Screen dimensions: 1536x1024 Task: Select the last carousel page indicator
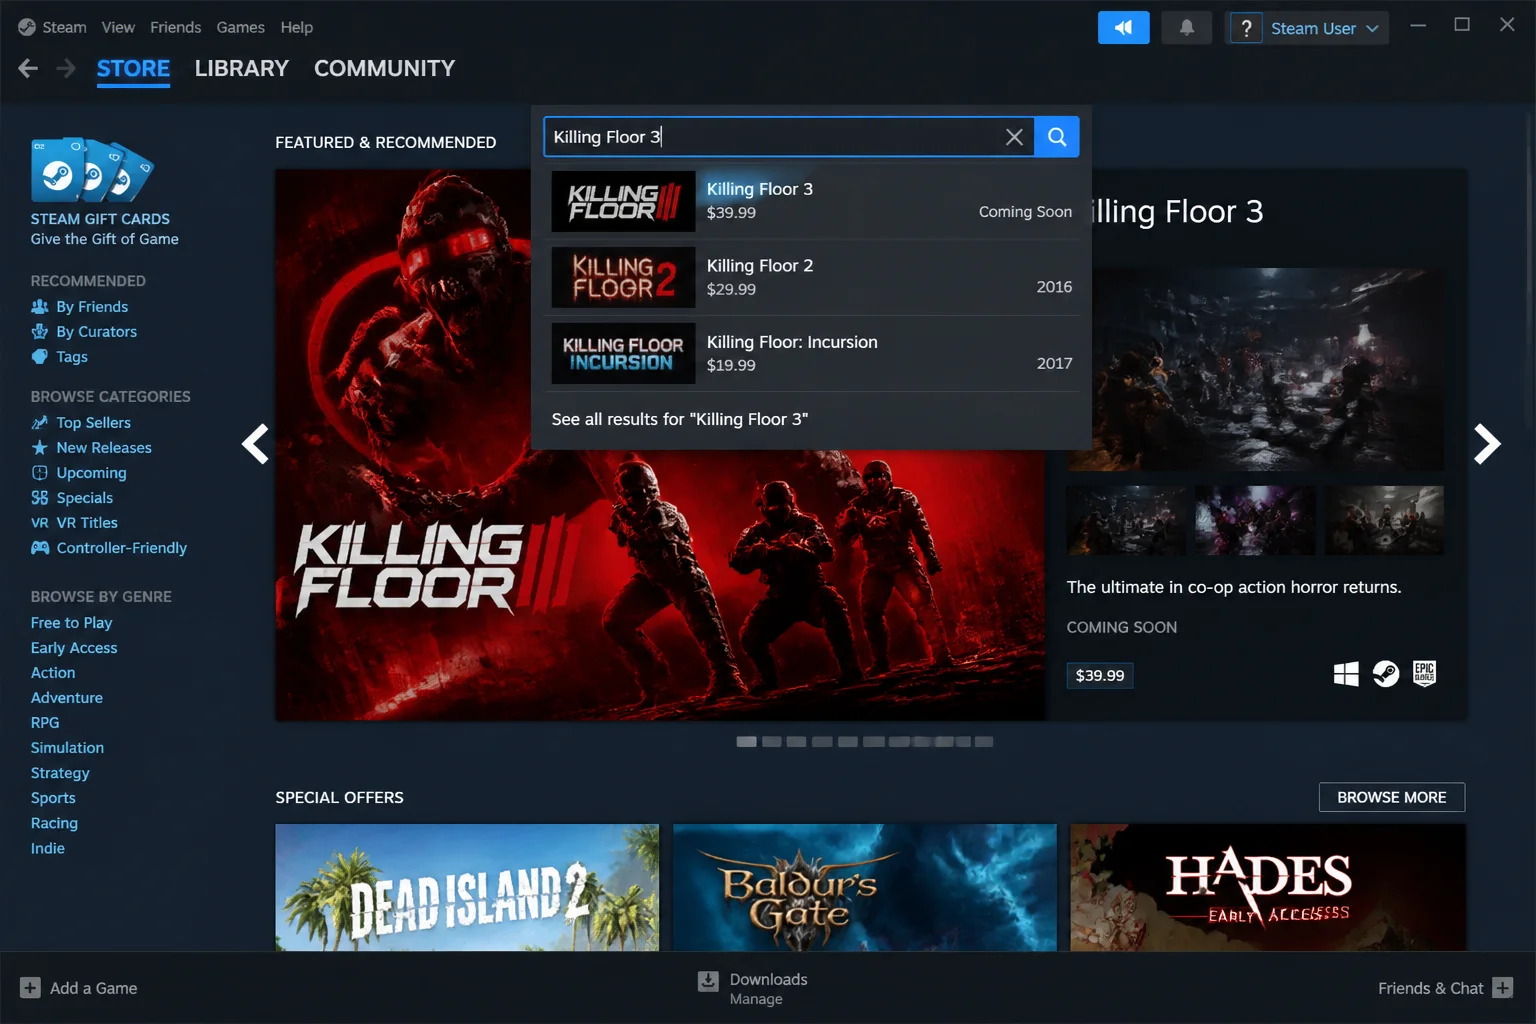point(984,742)
